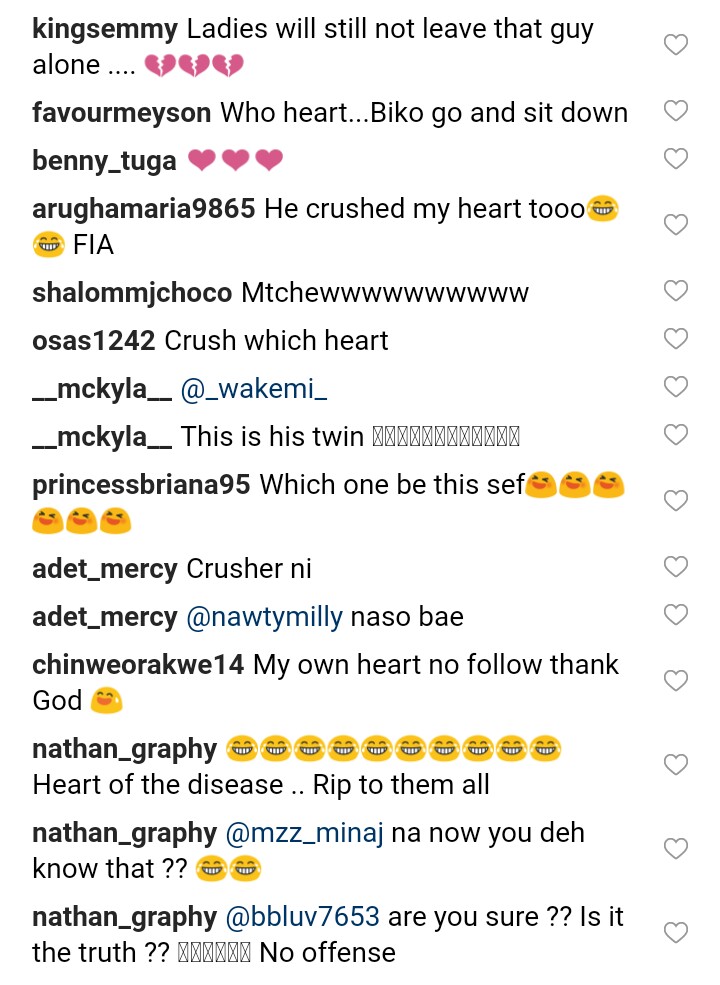720x985 pixels.
Task: Like kingsemmy's comment with the heart icon
Action: (x=676, y=45)
